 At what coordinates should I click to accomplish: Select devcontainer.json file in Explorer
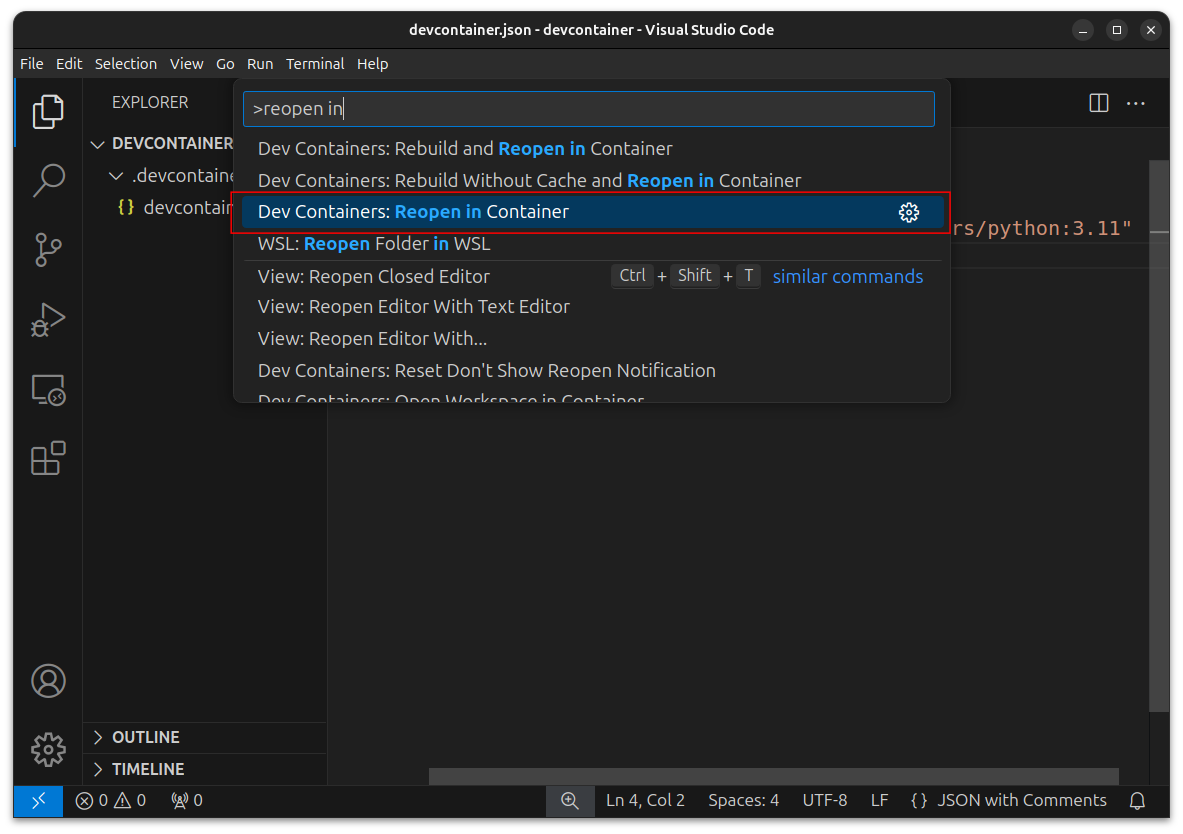click(158, 208)
